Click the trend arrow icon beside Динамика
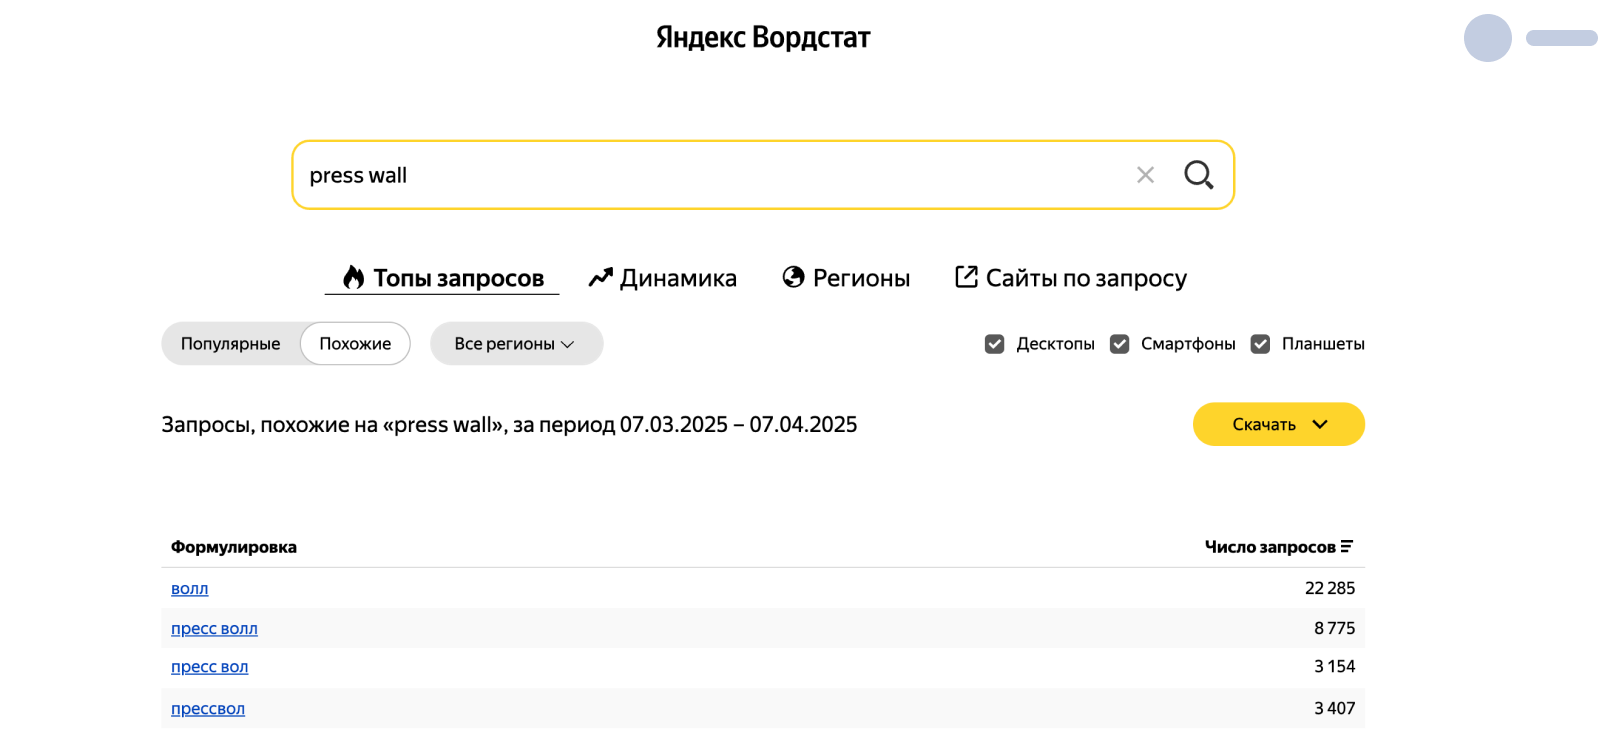The width and height of the screenshot is (1608, 730). (600, 277)
